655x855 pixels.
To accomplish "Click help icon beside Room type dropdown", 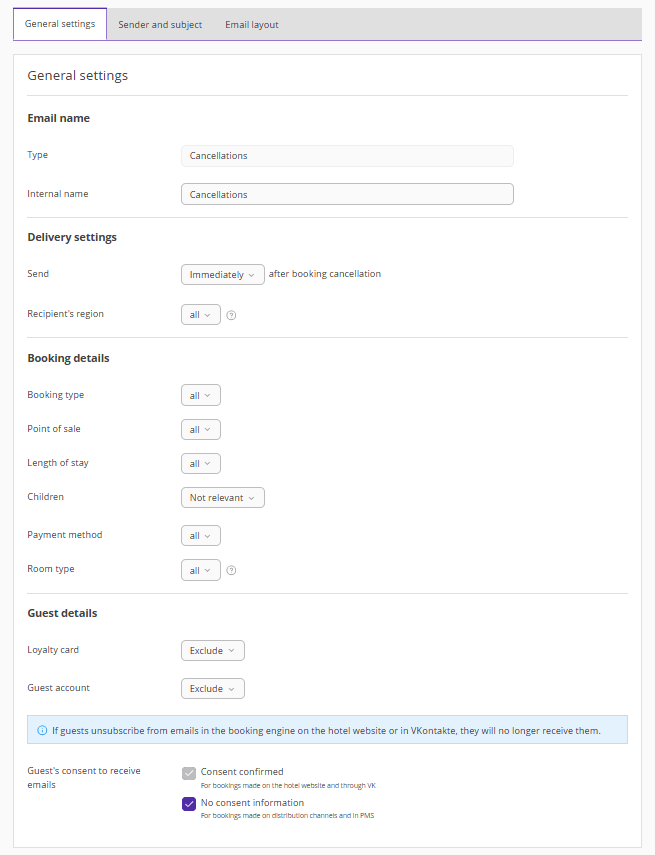I will pyautogui.click(x=231, y=571).
